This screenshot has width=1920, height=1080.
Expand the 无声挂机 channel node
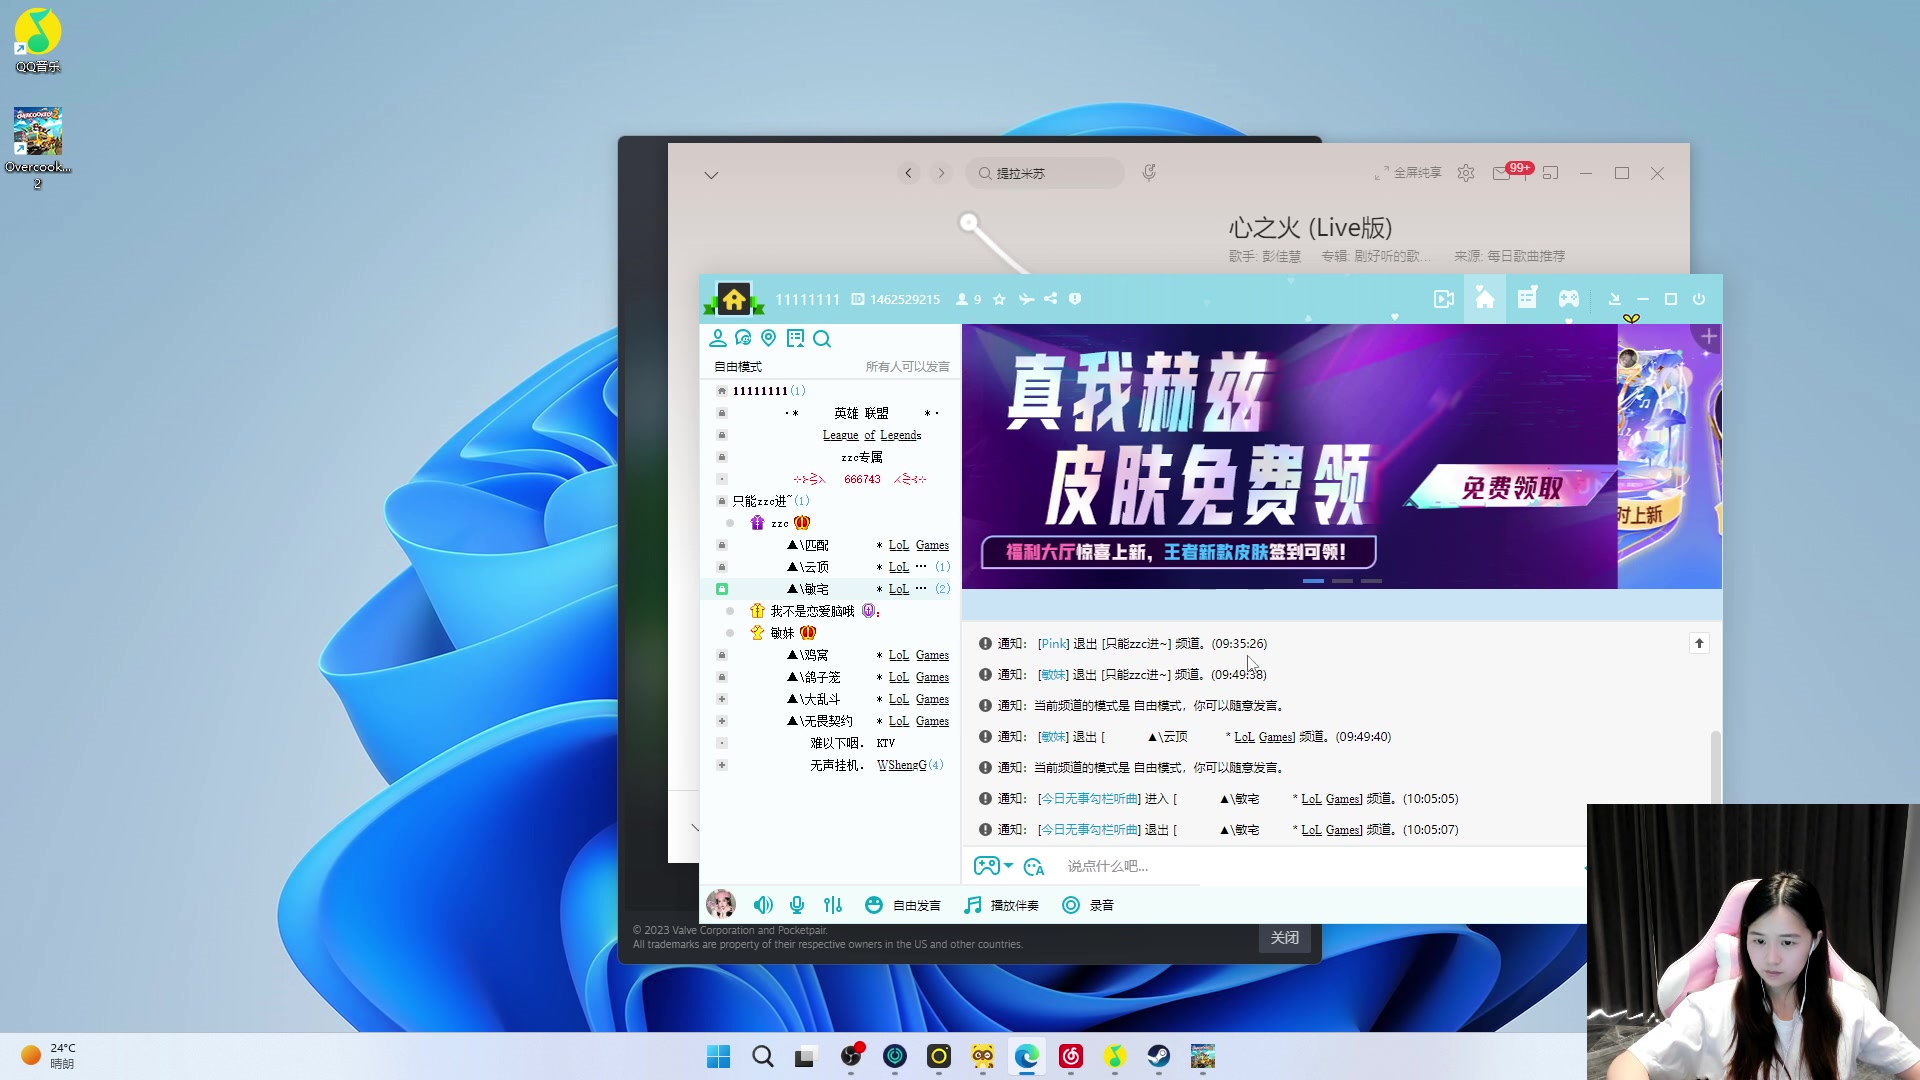click(x=722, y=765)
